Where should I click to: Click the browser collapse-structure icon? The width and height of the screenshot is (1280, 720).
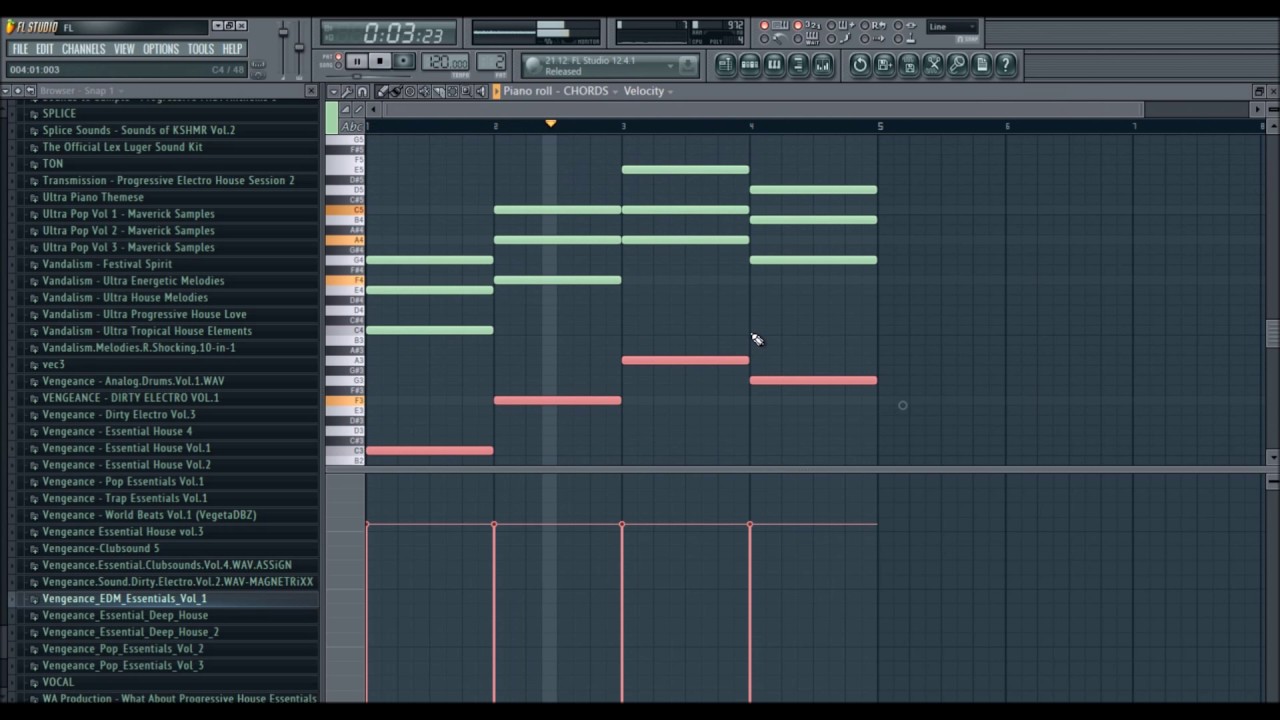(17, 91)
